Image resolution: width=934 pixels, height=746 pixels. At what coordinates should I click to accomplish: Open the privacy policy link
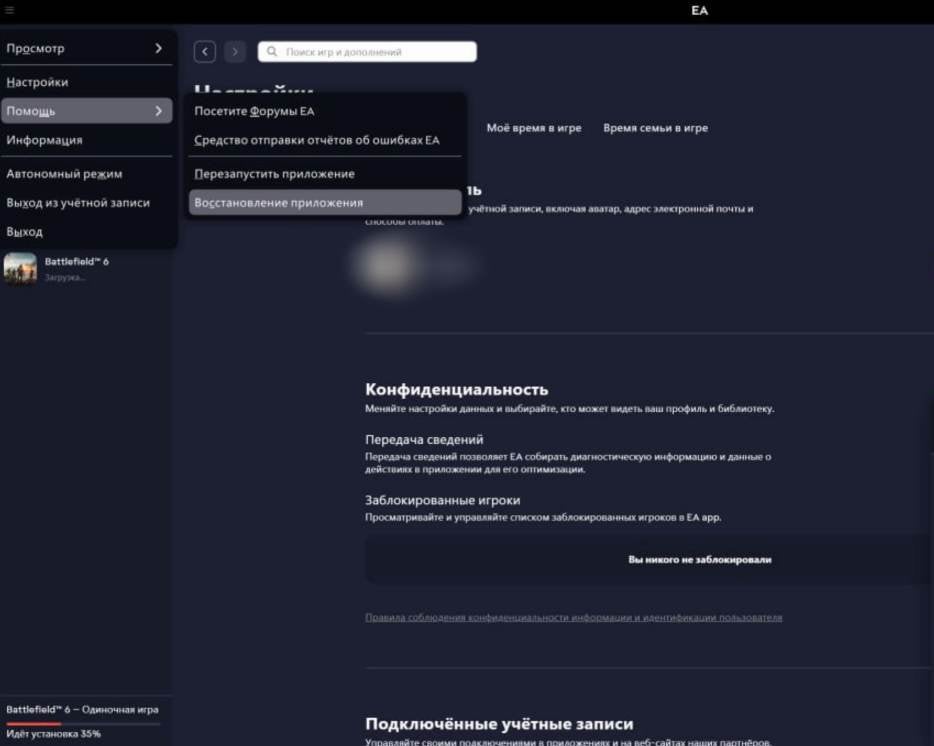[x=573, y=617]
